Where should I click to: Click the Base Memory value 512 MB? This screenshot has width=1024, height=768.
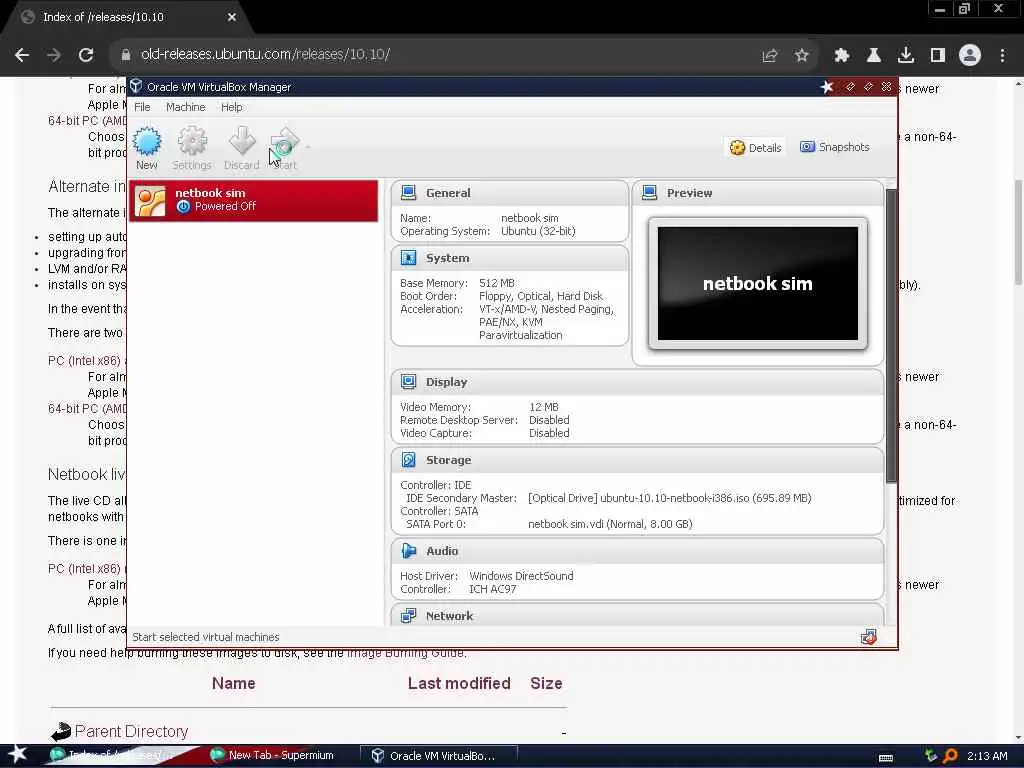[496, 283]
